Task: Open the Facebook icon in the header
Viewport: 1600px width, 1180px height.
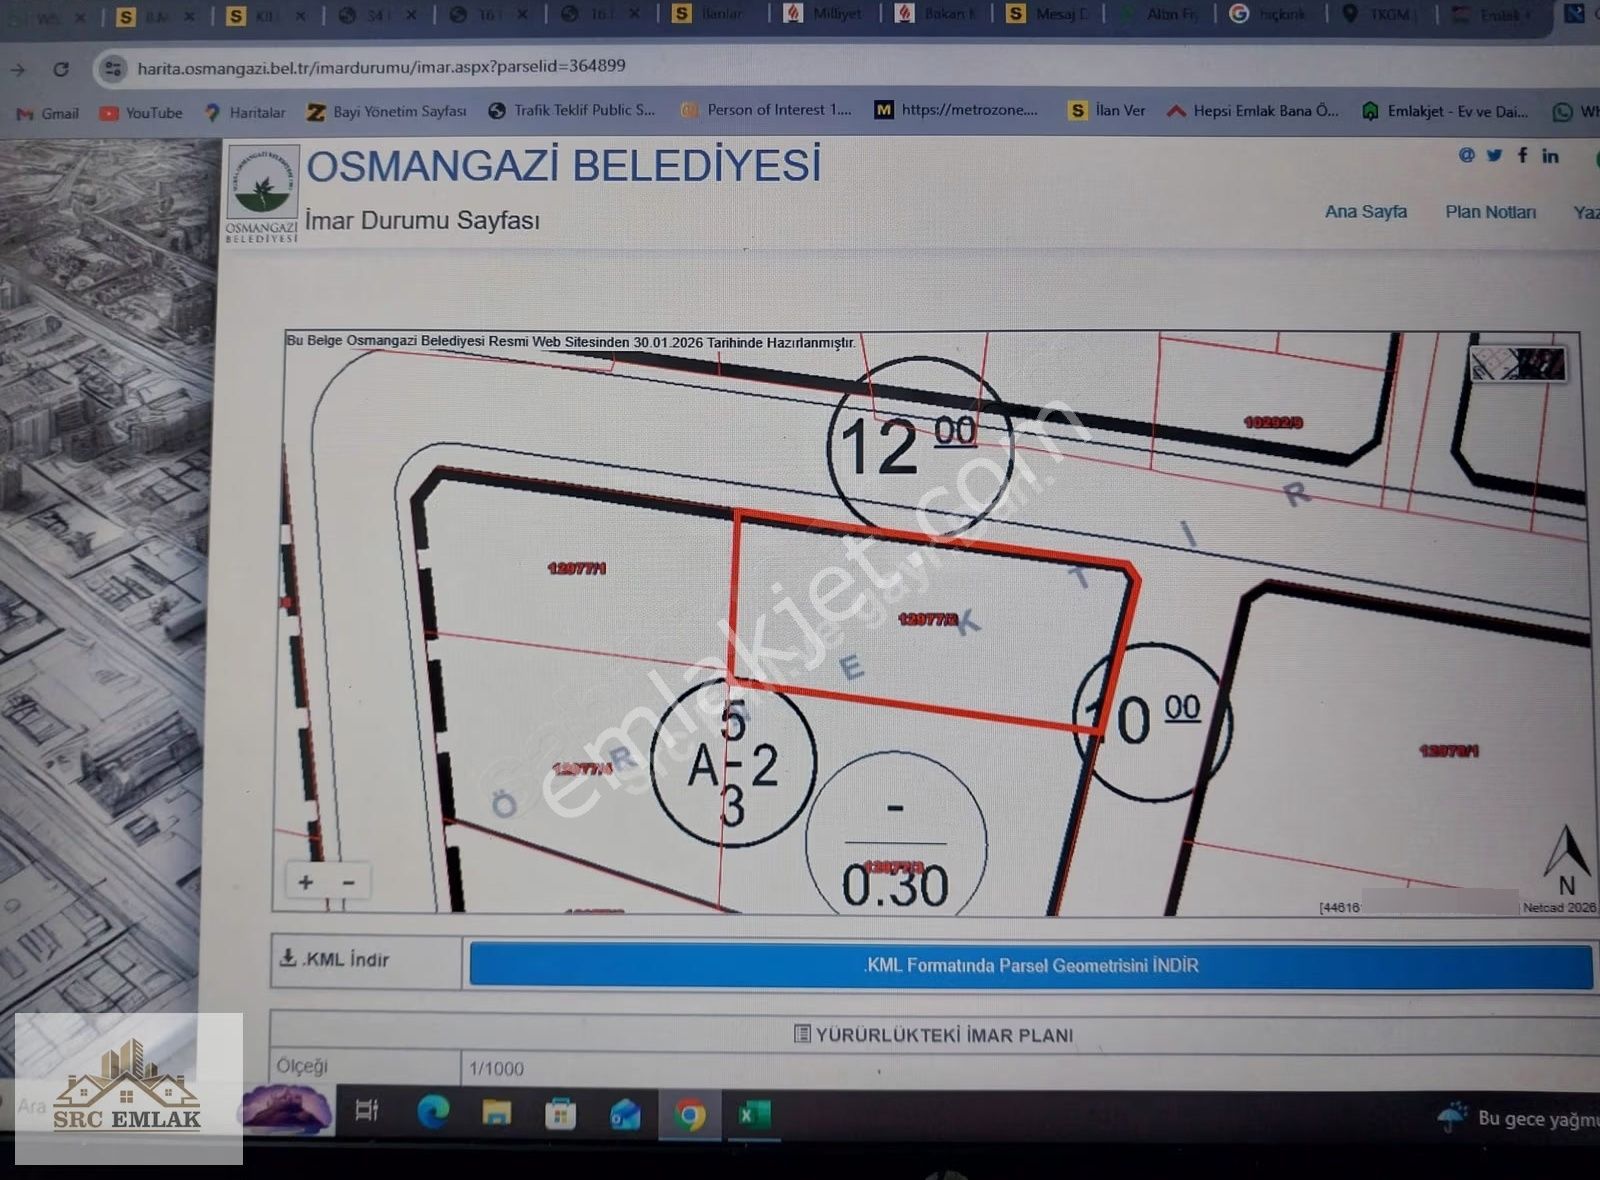Action: (1522, 155)
